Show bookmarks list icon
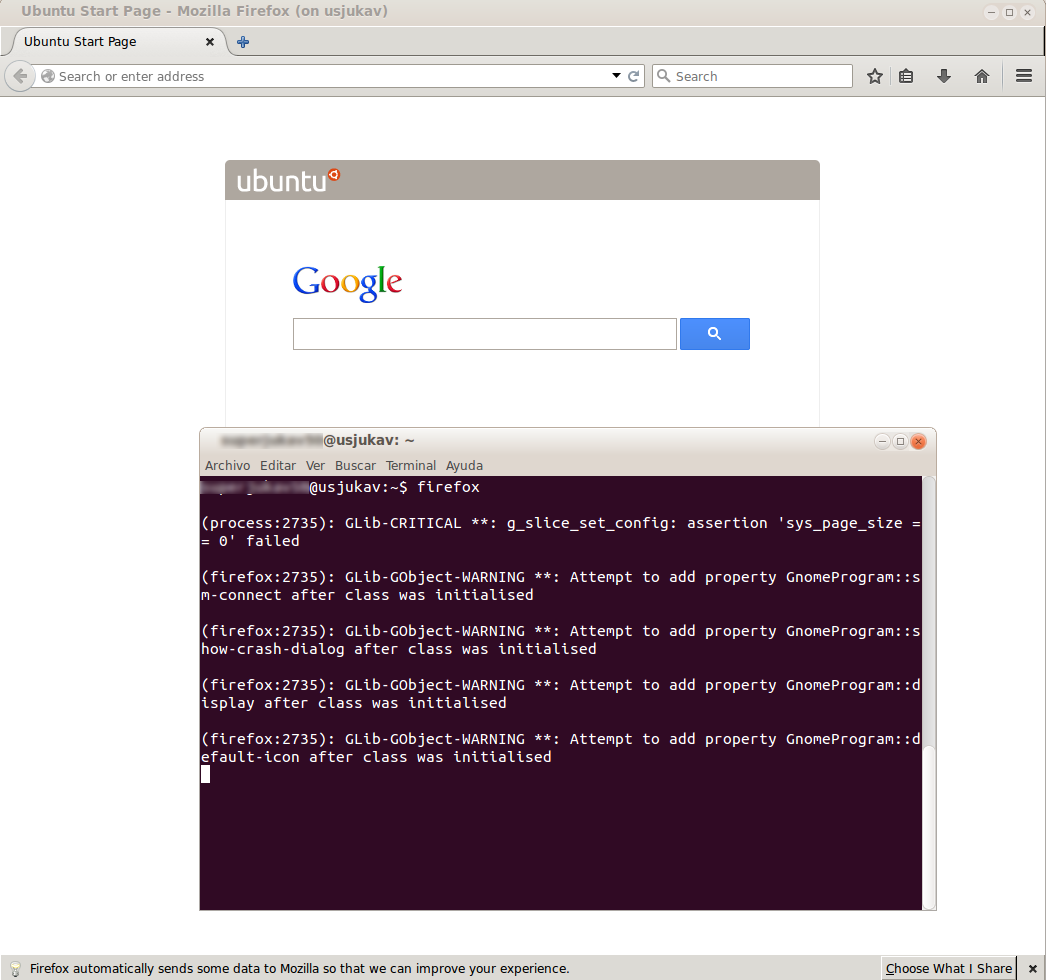Image resolution: width=1046 pixels, height=980 pixels. click(x=907, y=76)
